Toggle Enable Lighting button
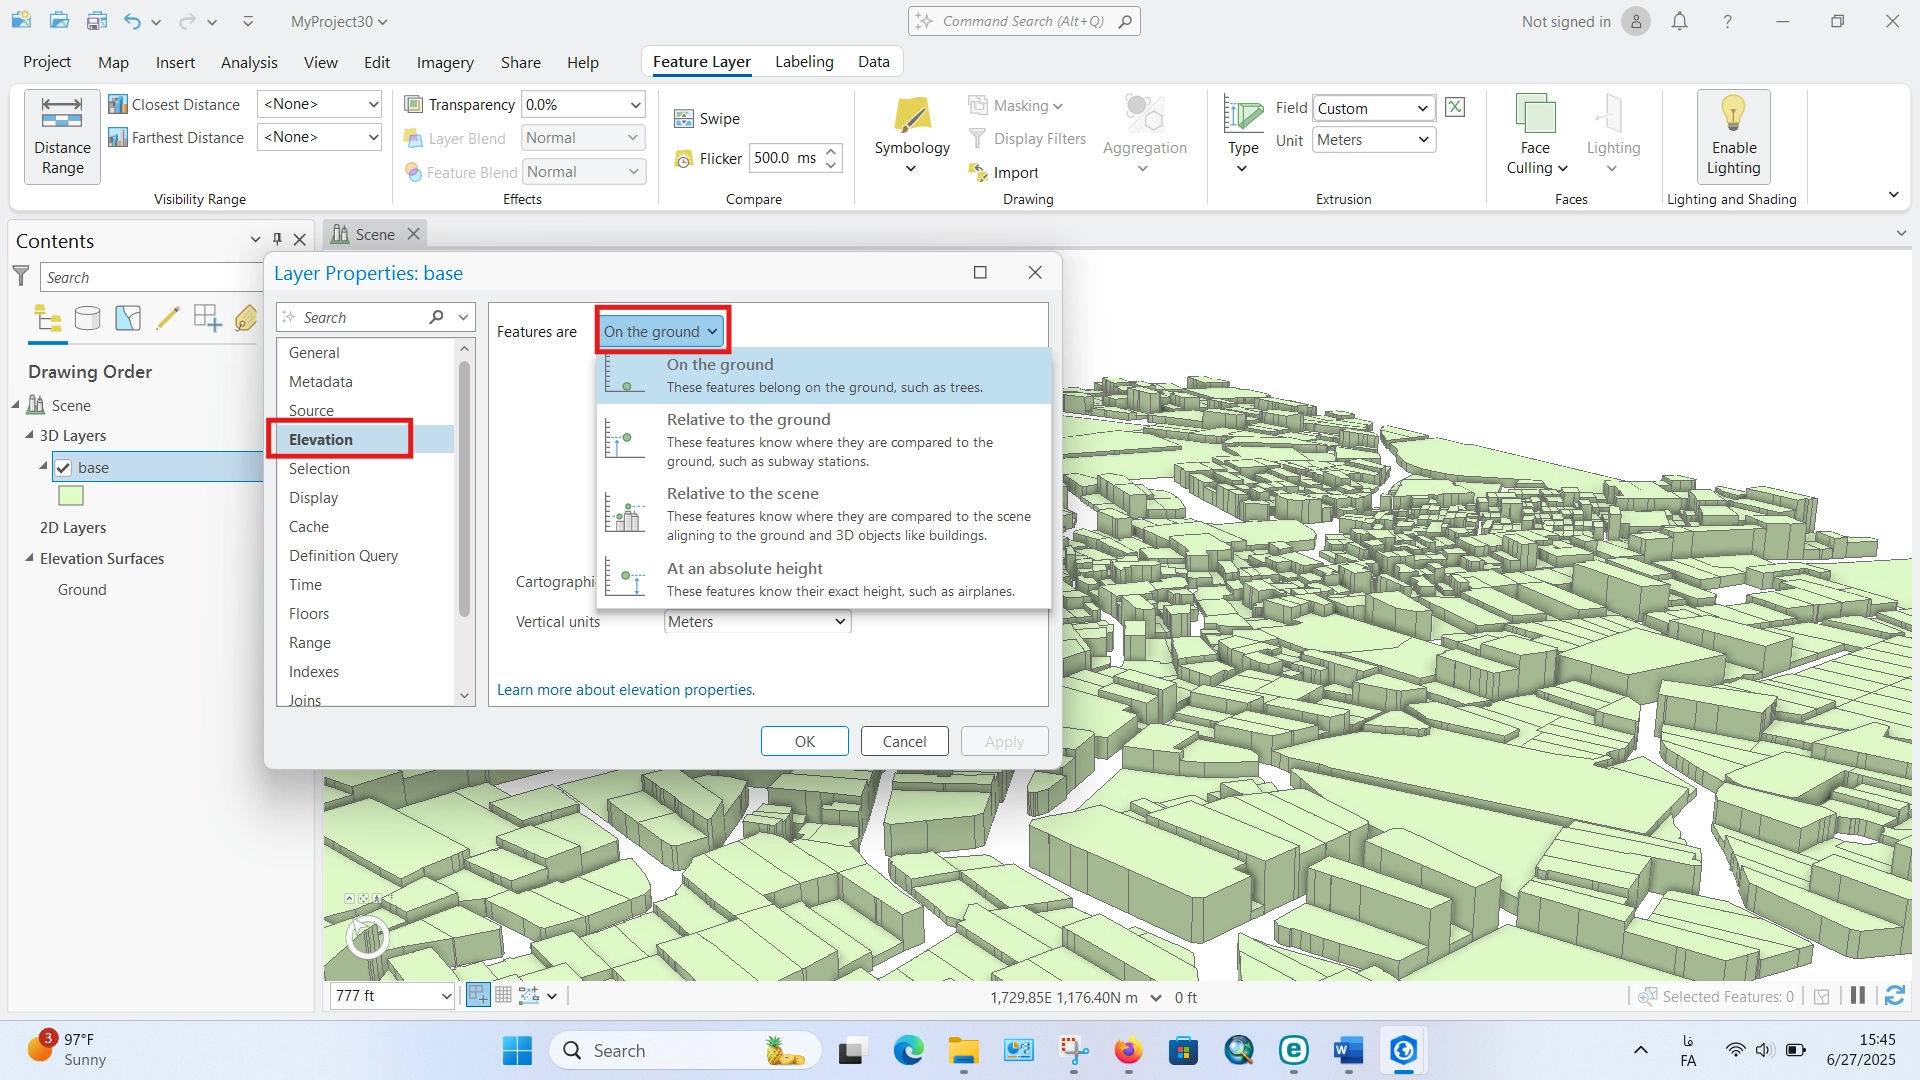 pos(1733,136)
